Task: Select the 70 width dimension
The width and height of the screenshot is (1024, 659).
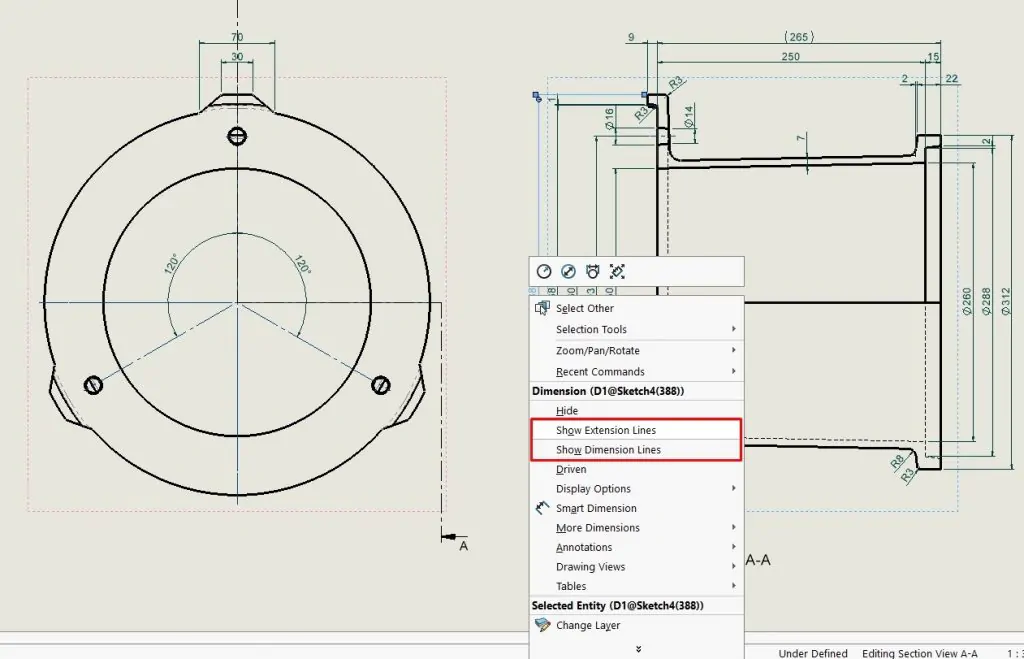Action: tap(237, 37)
